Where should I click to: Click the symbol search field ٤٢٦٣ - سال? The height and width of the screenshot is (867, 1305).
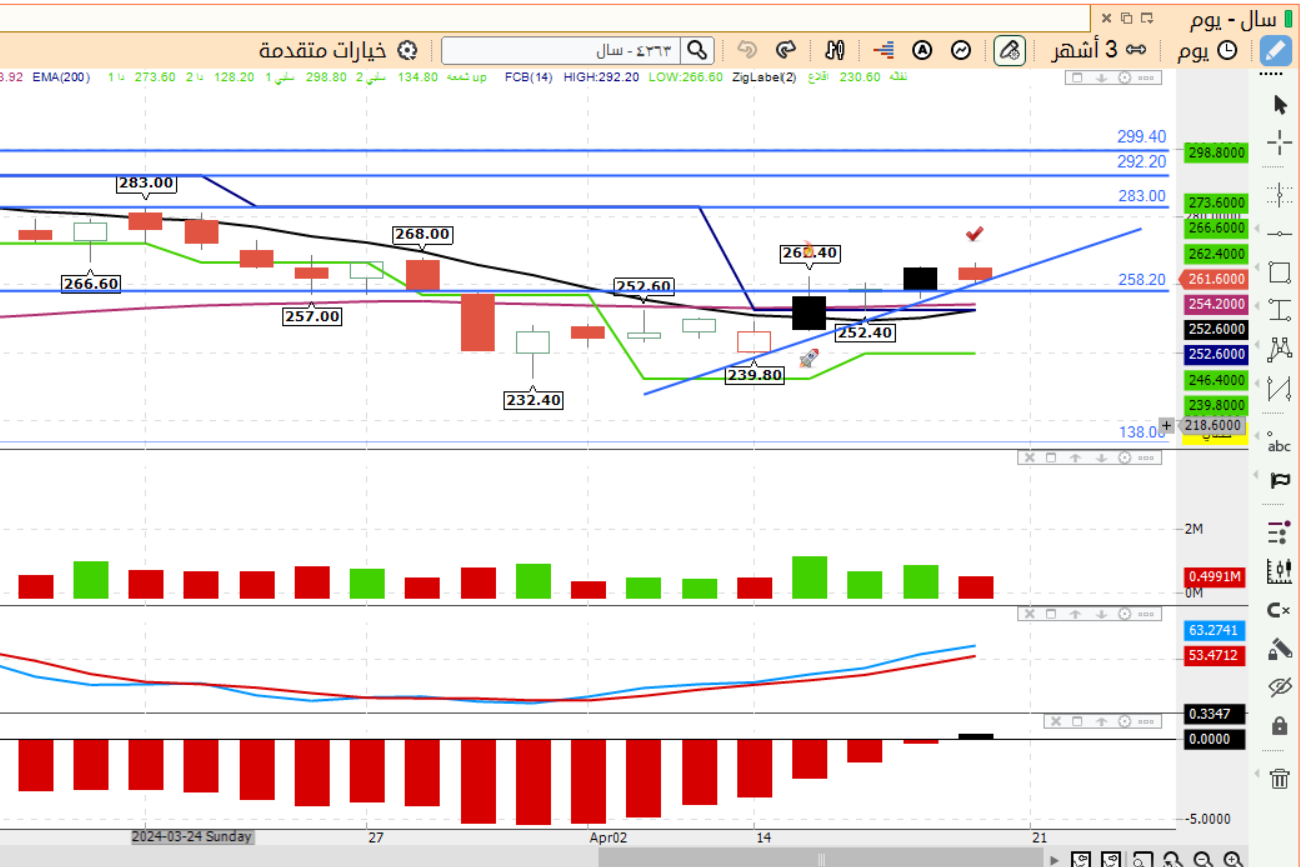[x=562, y=50]
